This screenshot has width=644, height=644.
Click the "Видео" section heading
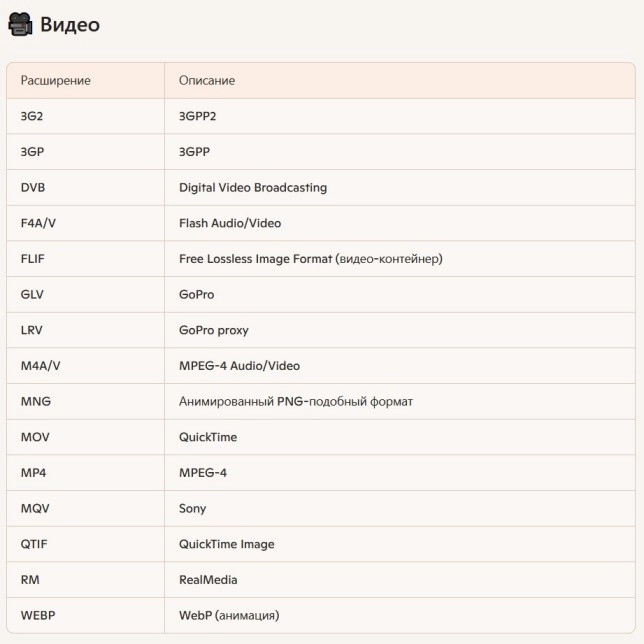pyautogui.click(x=70, y=25)
